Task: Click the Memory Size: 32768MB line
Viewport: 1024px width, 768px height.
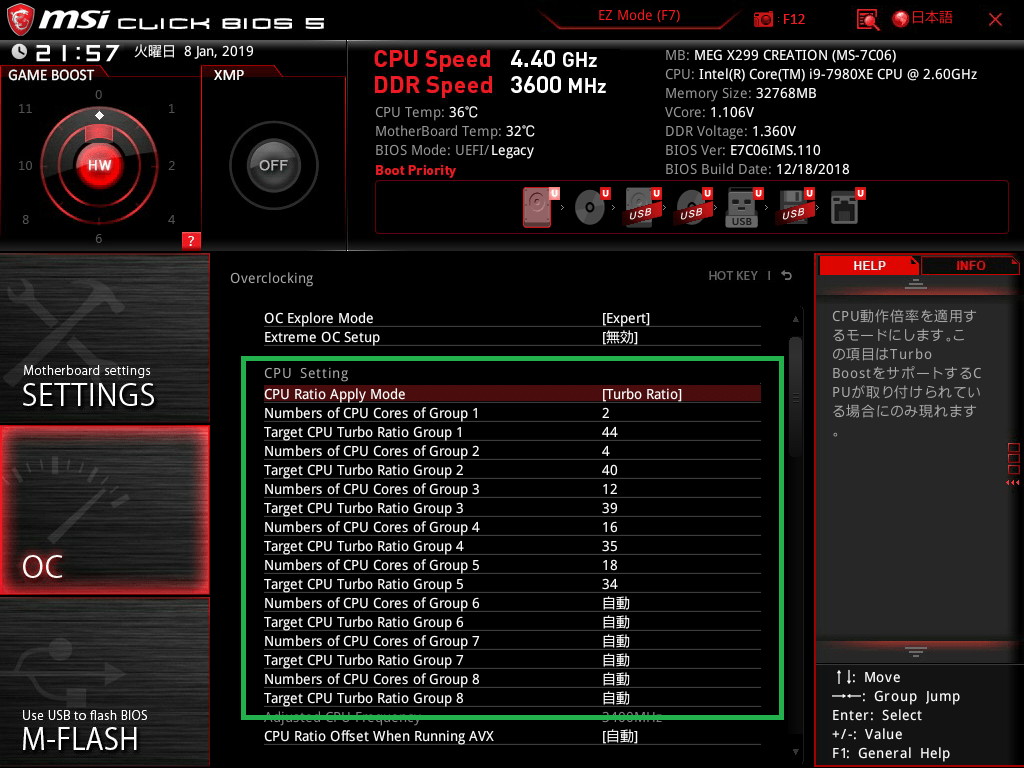Action: [x=741, y=93]
